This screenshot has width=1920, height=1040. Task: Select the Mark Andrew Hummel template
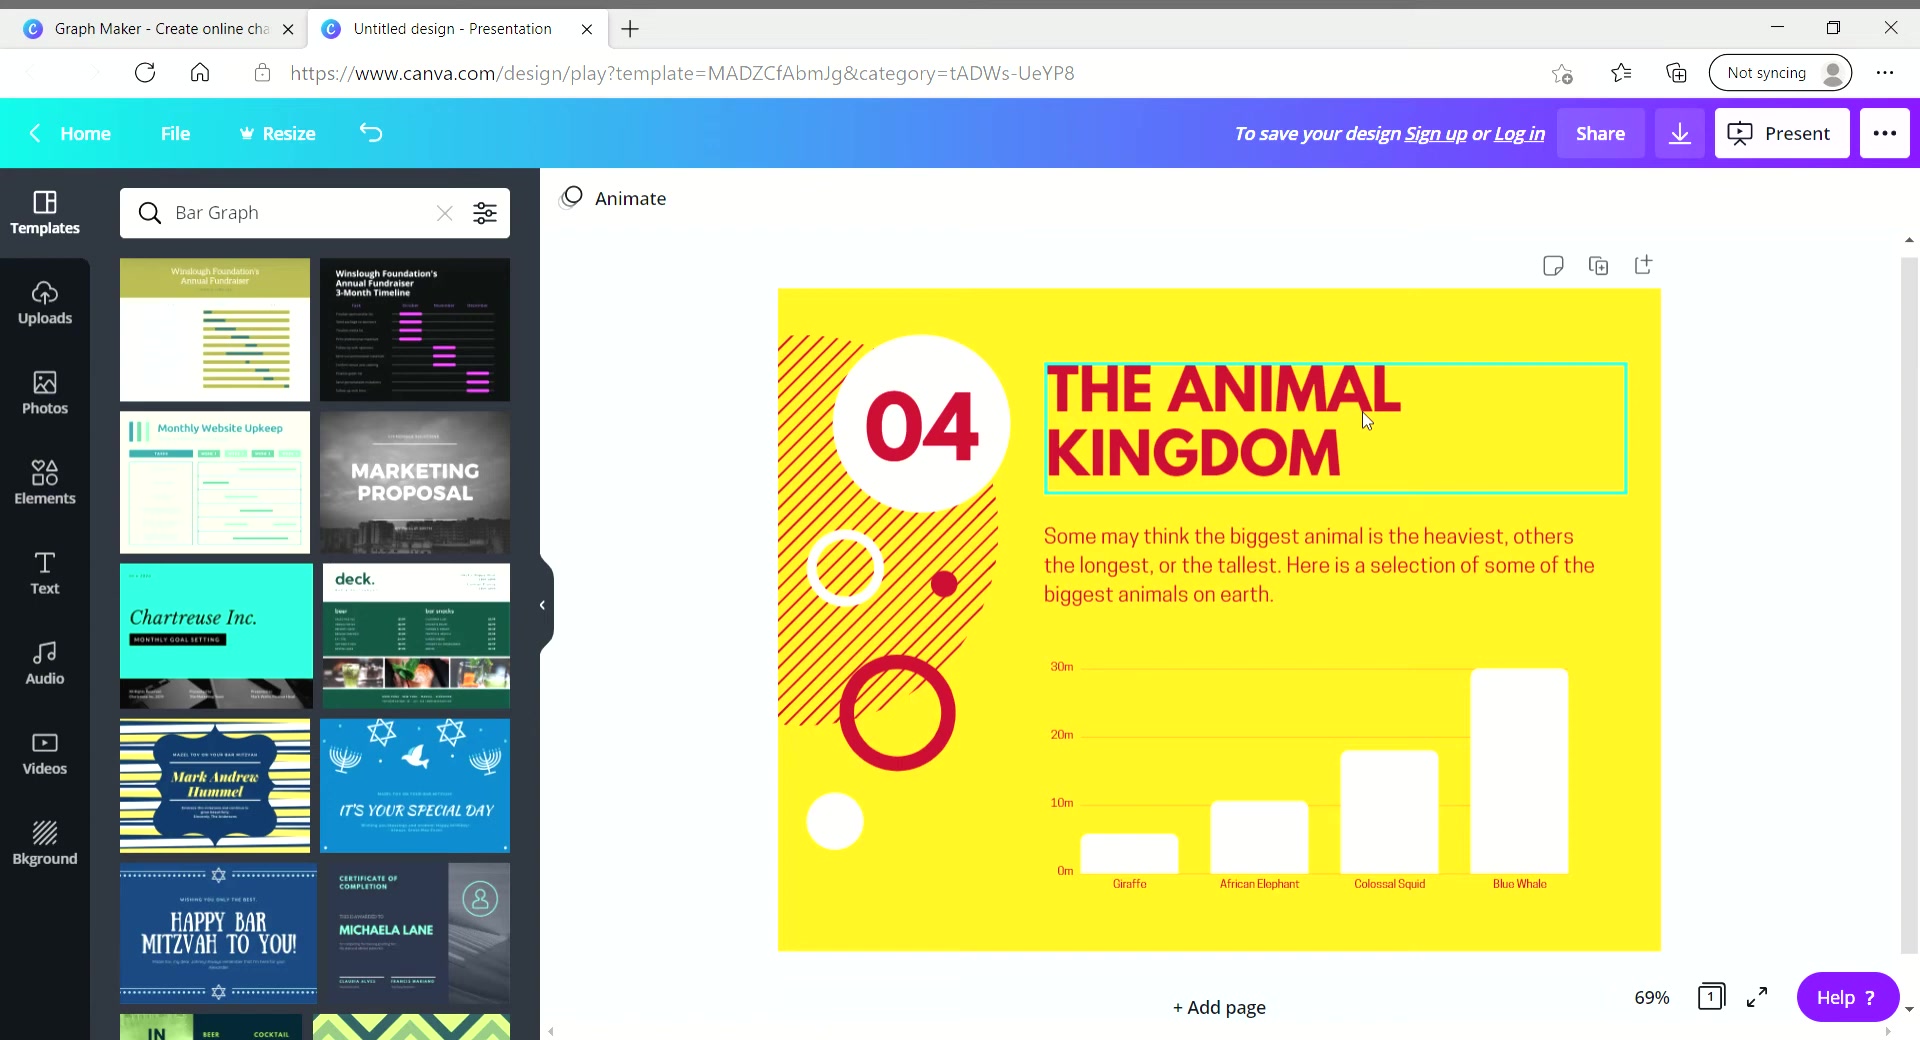click(x=215, y=786)
